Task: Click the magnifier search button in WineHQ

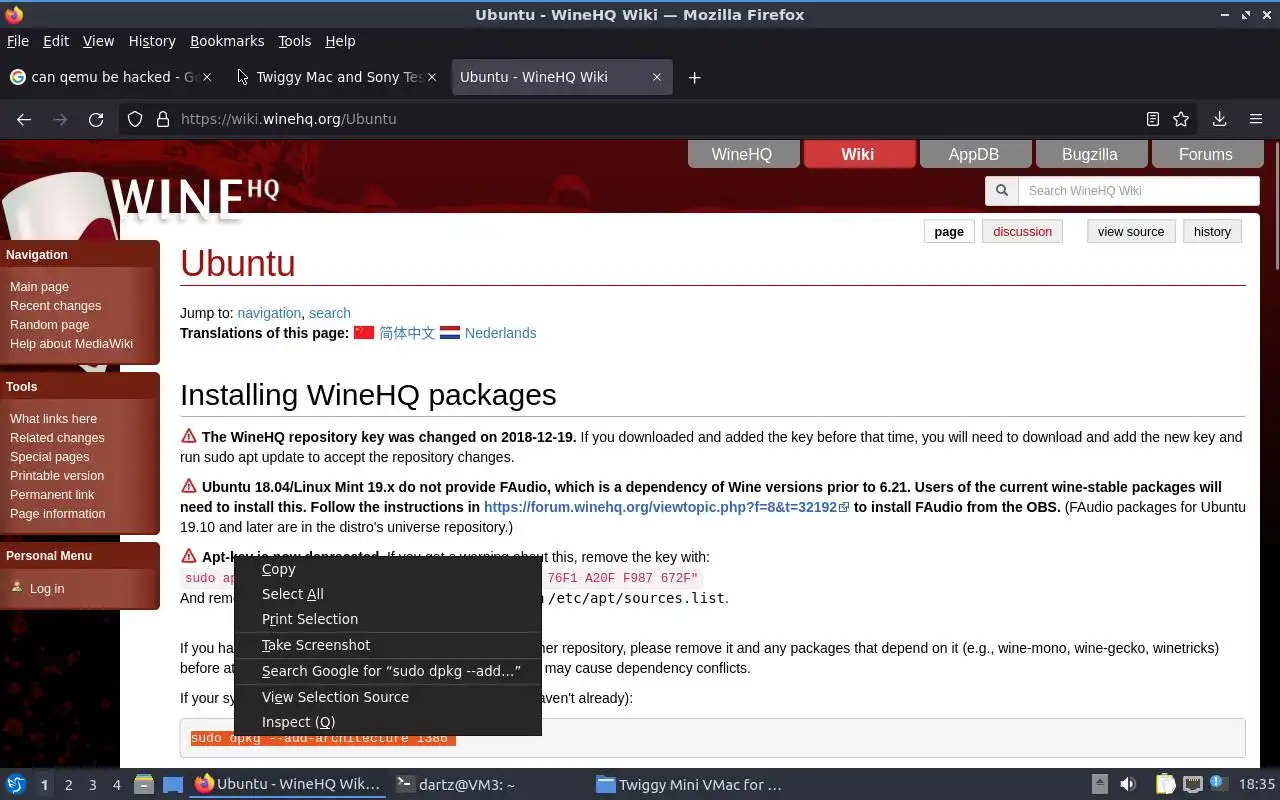Action: tap(1001, 191)
